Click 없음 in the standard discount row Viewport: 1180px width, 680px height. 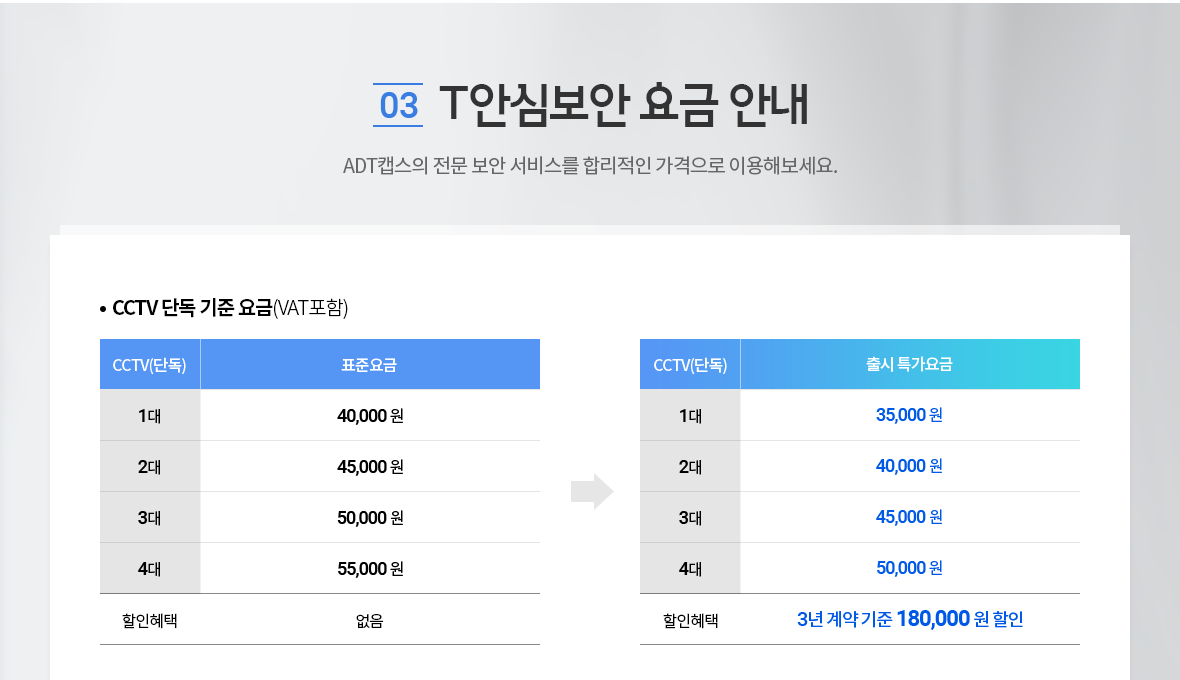tap(370, 621)
